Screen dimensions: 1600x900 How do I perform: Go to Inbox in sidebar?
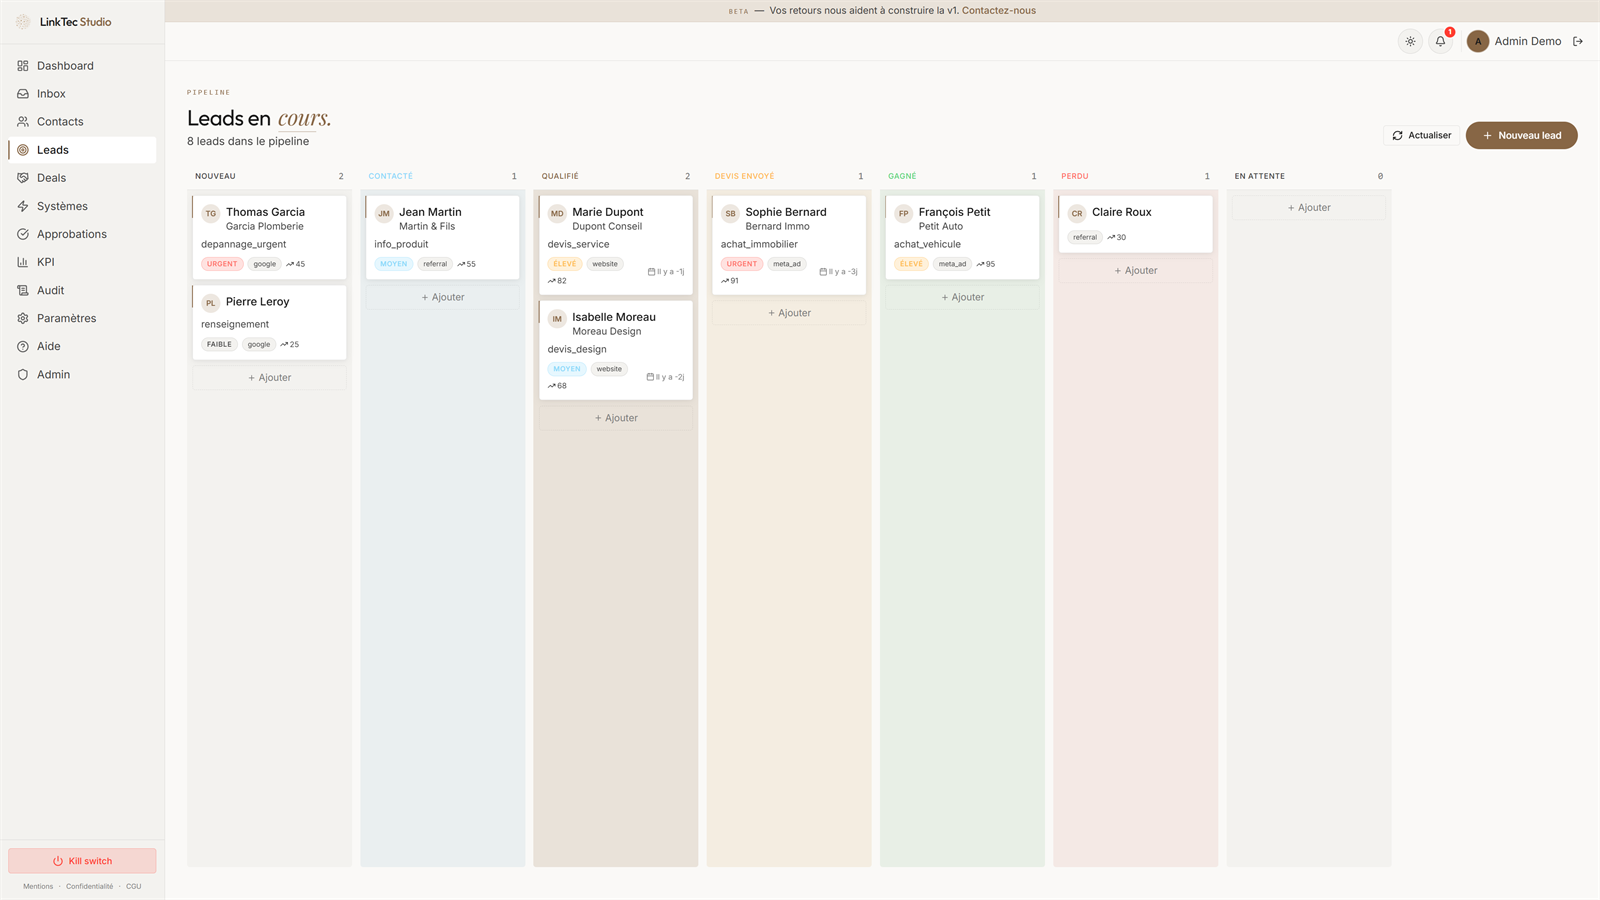point(82,94)
